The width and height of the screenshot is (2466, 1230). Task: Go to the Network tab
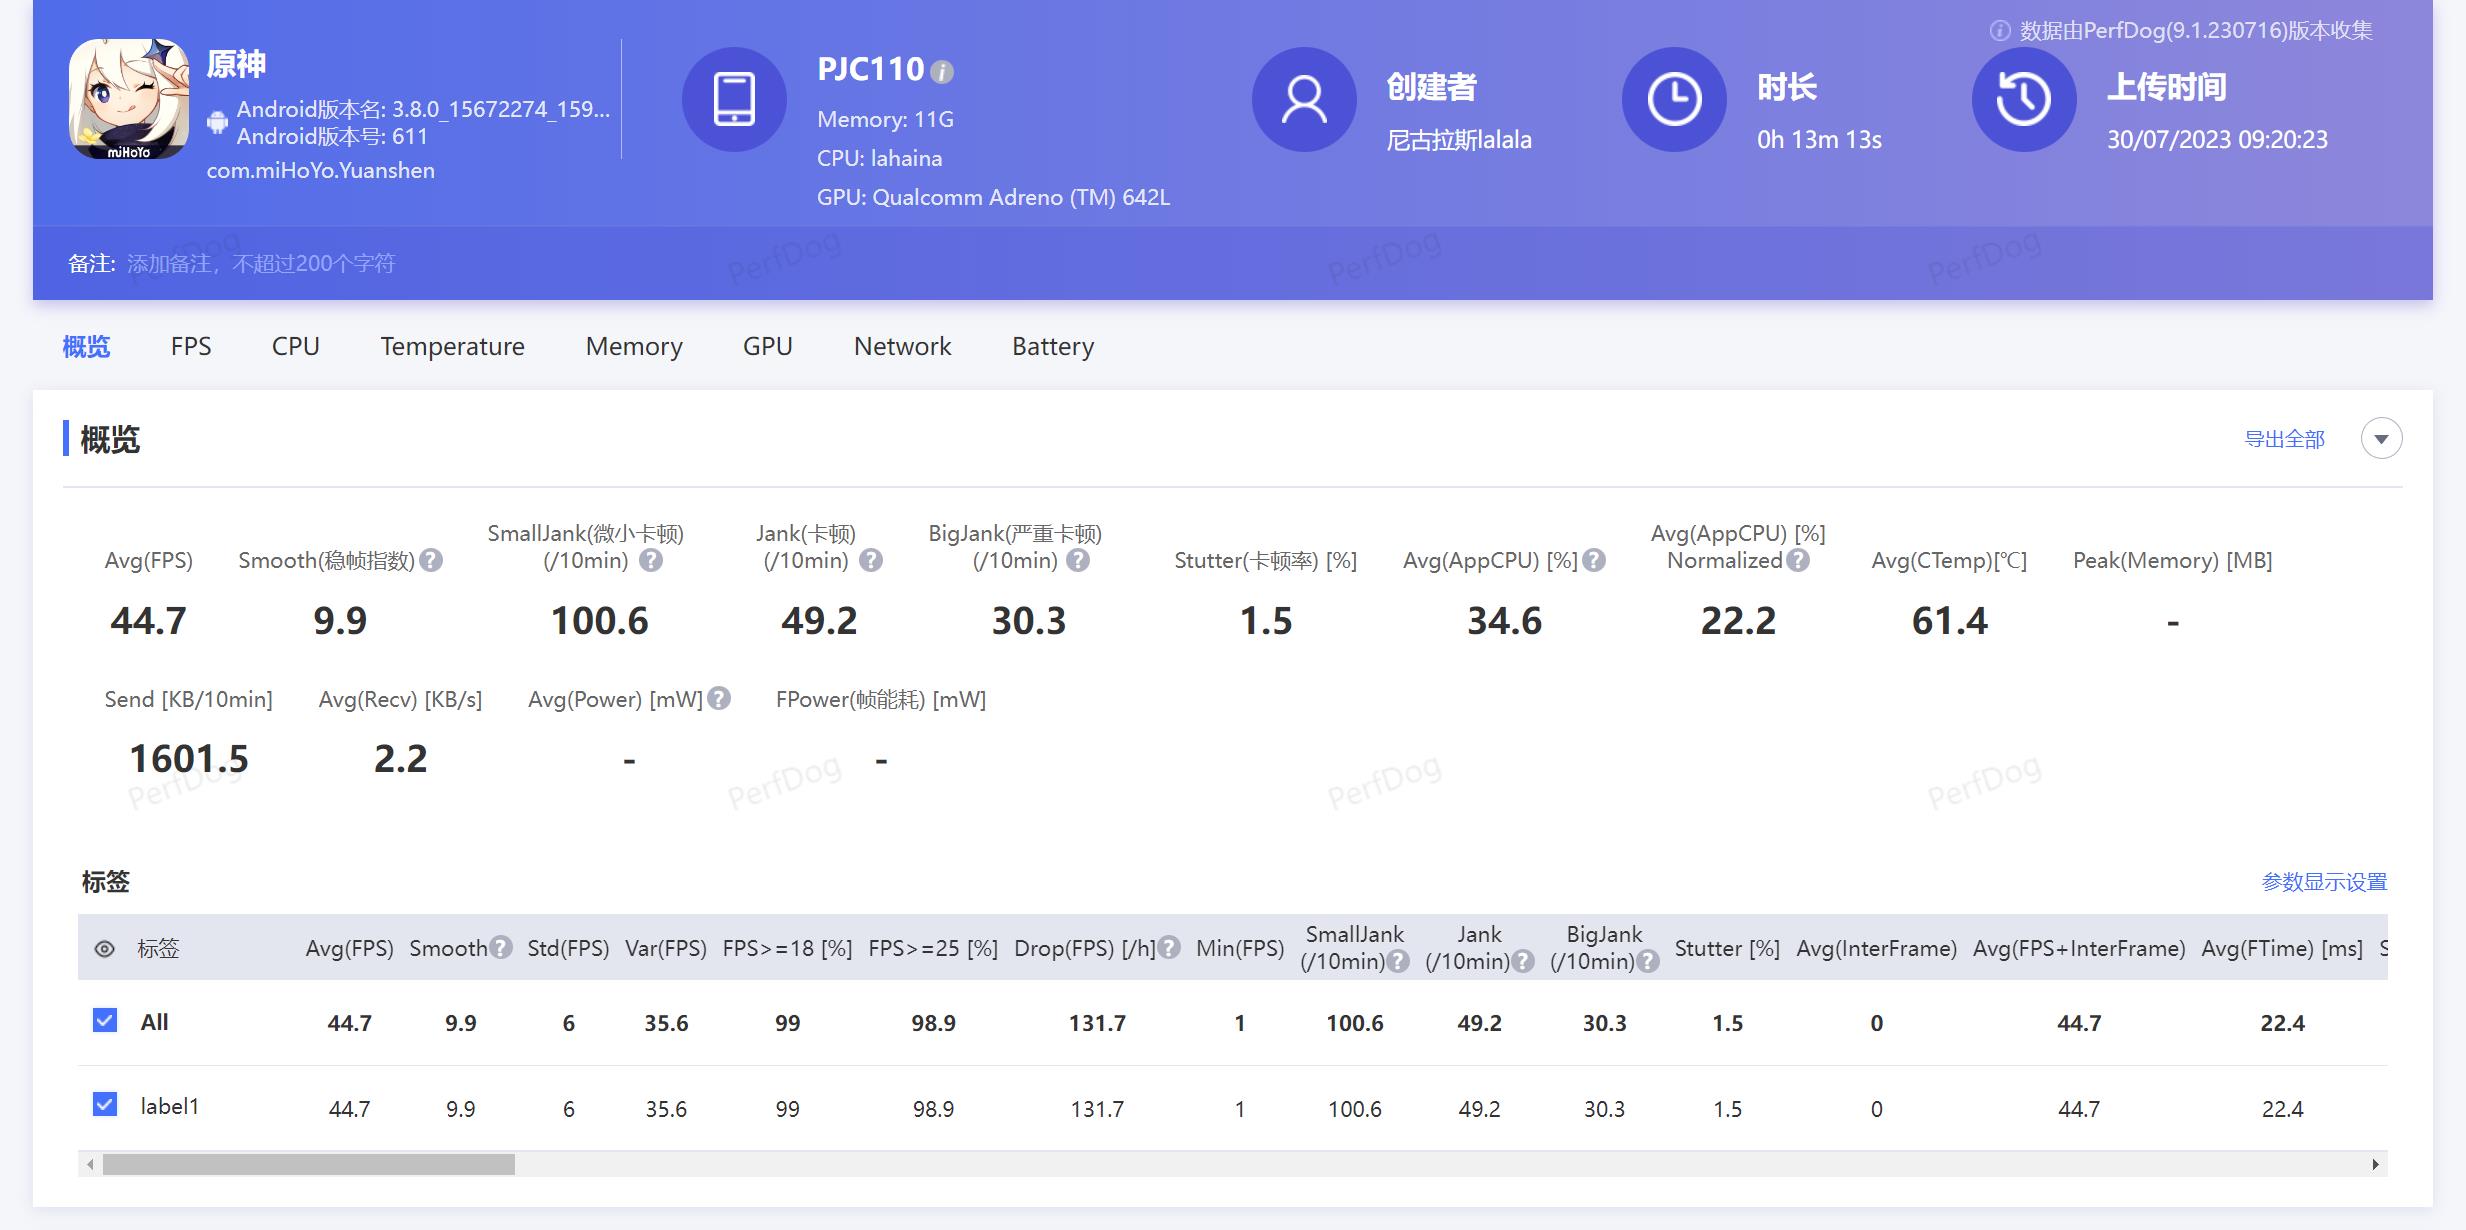(x=902, y=346)
